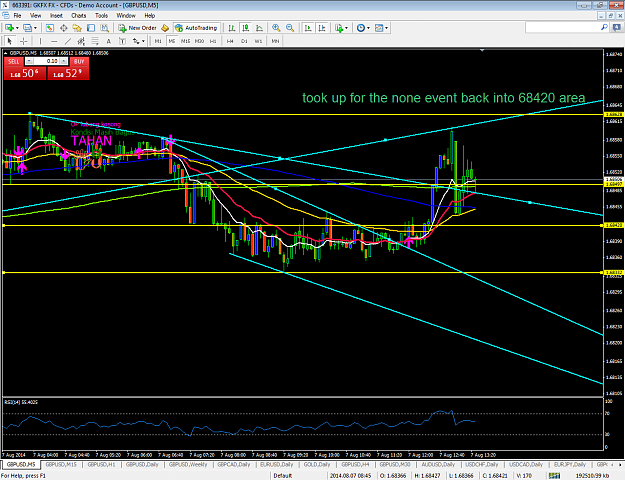Switch to the EURUSD,Daily chart tab

coord(277,464)
